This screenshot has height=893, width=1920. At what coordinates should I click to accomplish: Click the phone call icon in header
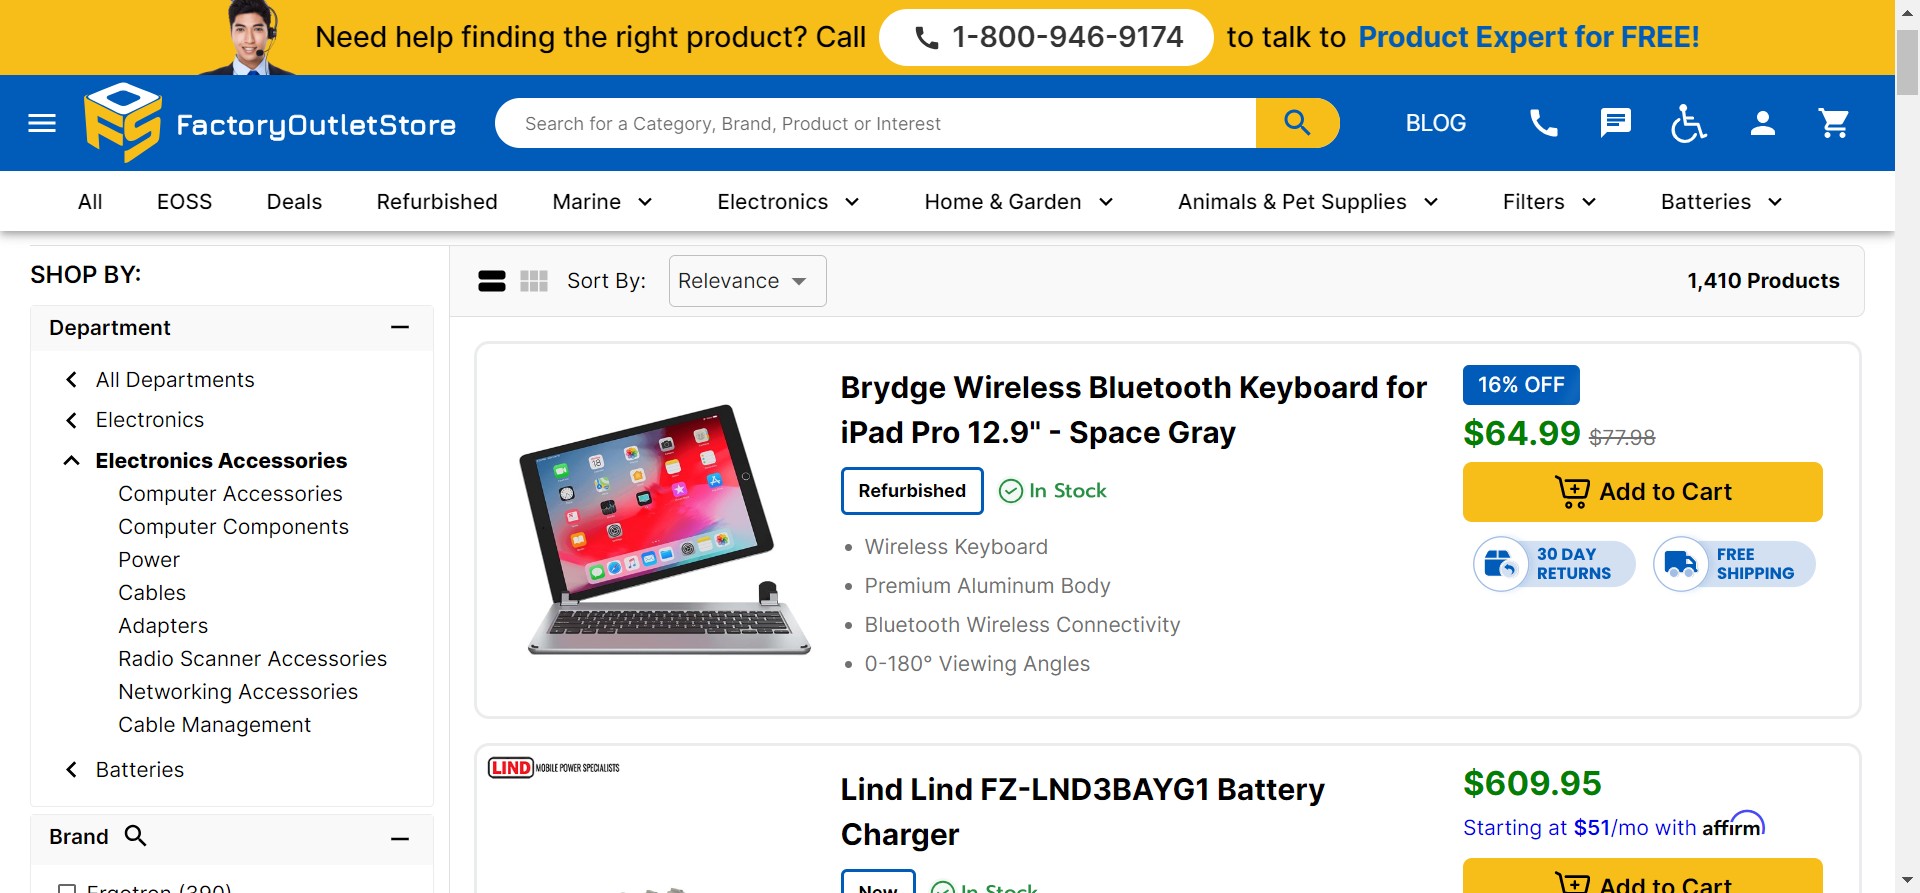(x=1543, y=123)
